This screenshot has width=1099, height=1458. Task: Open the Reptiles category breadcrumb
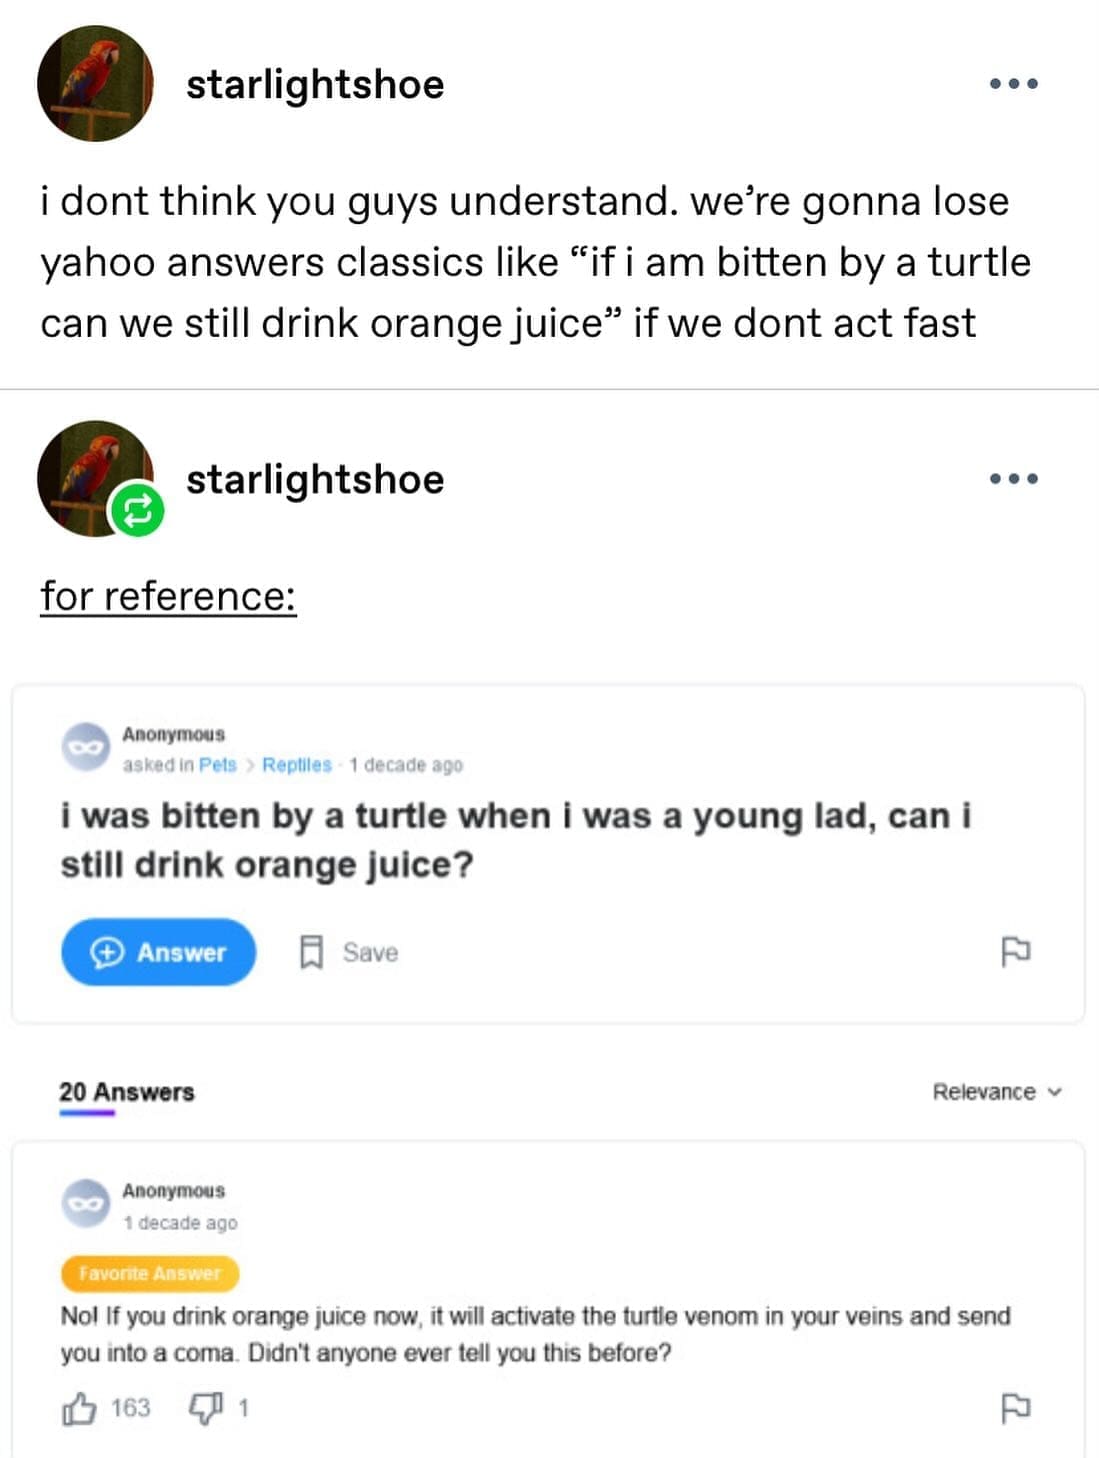click(x=296, y=765)
